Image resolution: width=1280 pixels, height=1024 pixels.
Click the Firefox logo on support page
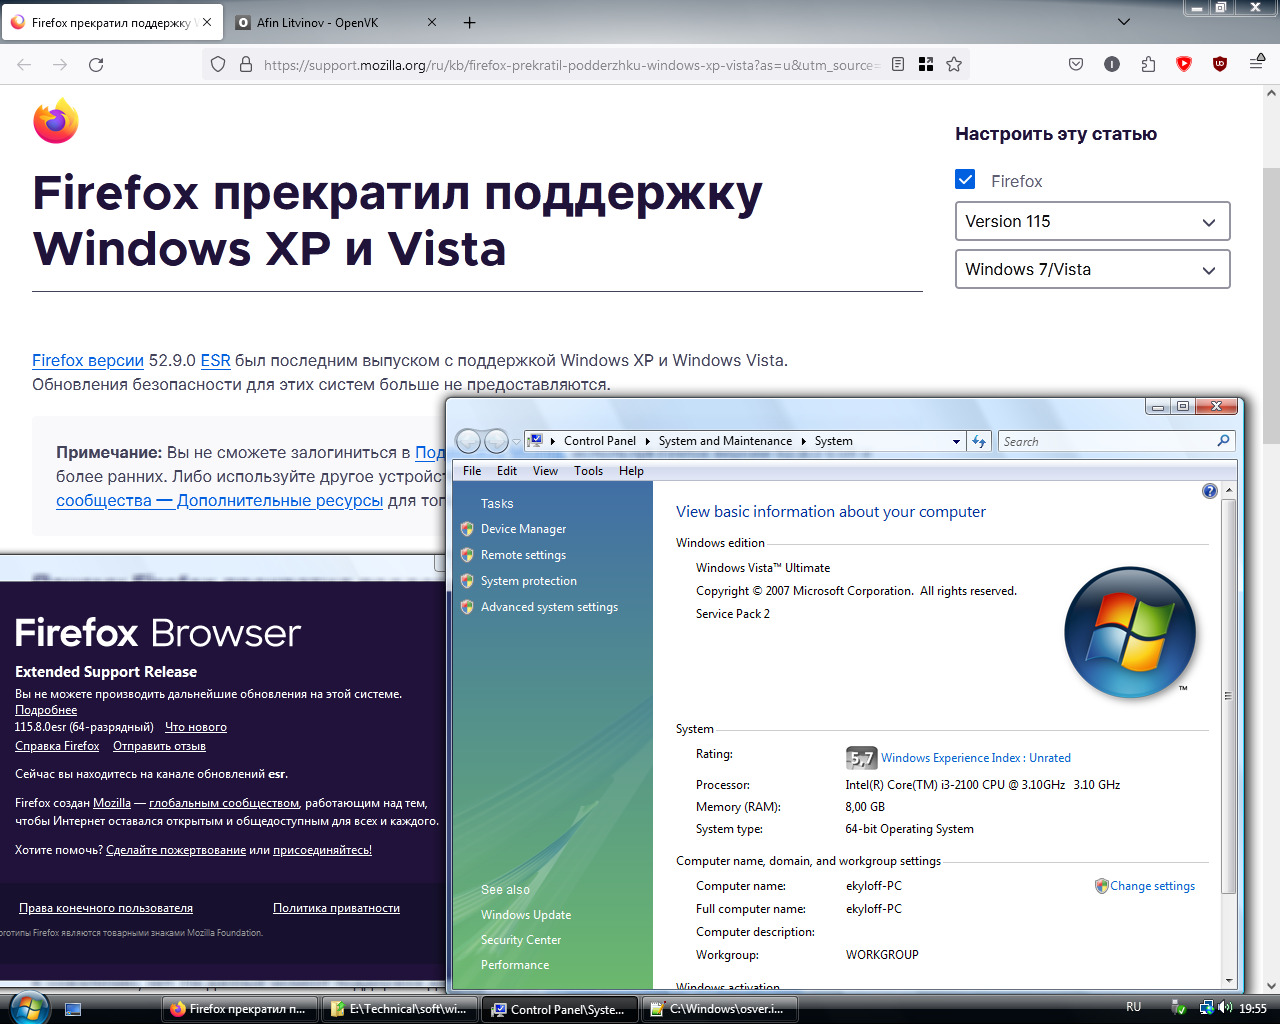56,121
